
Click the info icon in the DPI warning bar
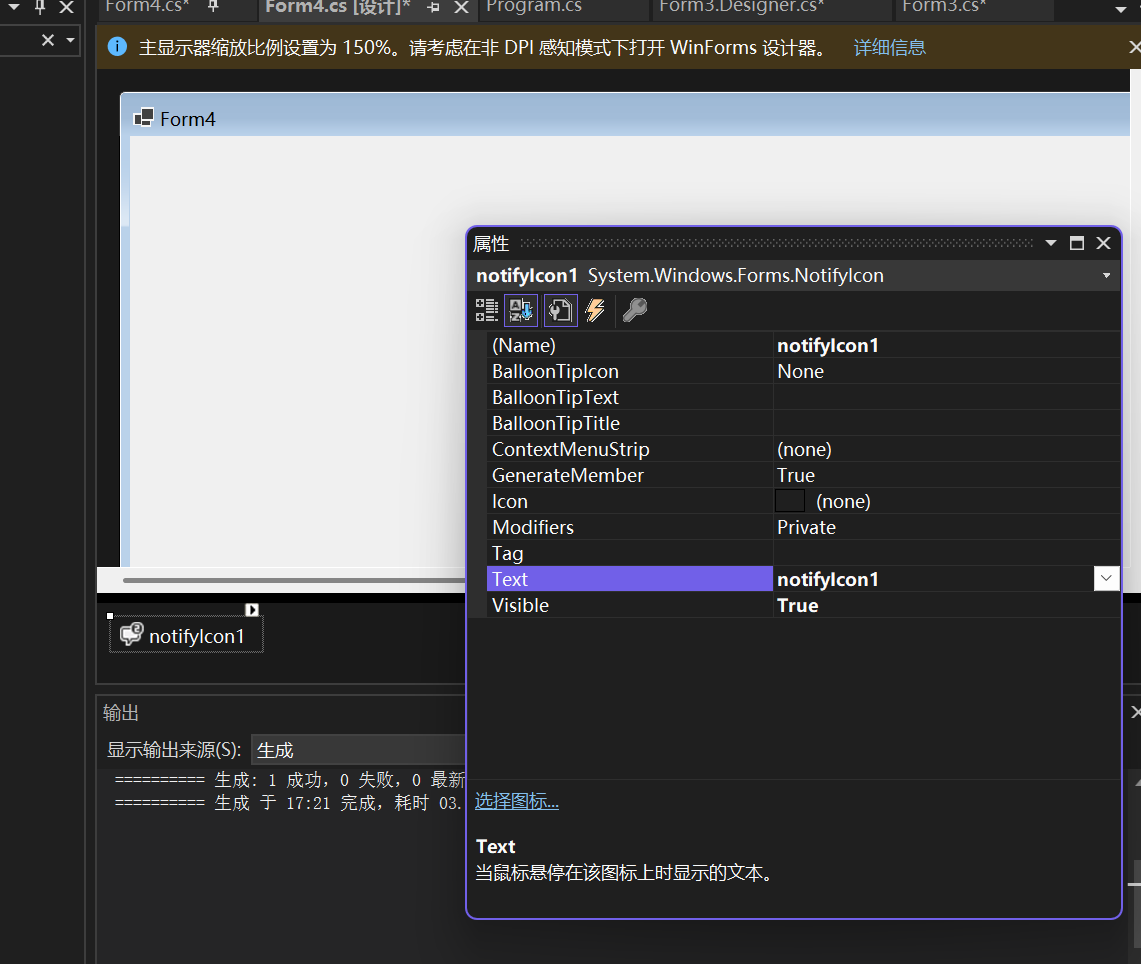(x=117, y=46)
